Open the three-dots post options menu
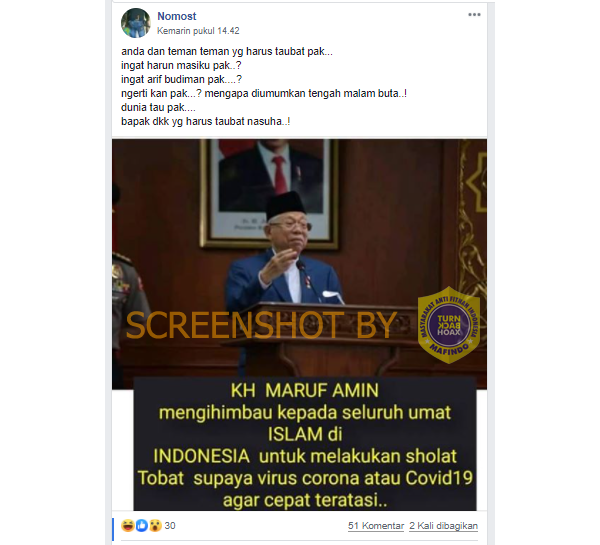Viewport: 600px width, 545px height. [x=474, y=15]
